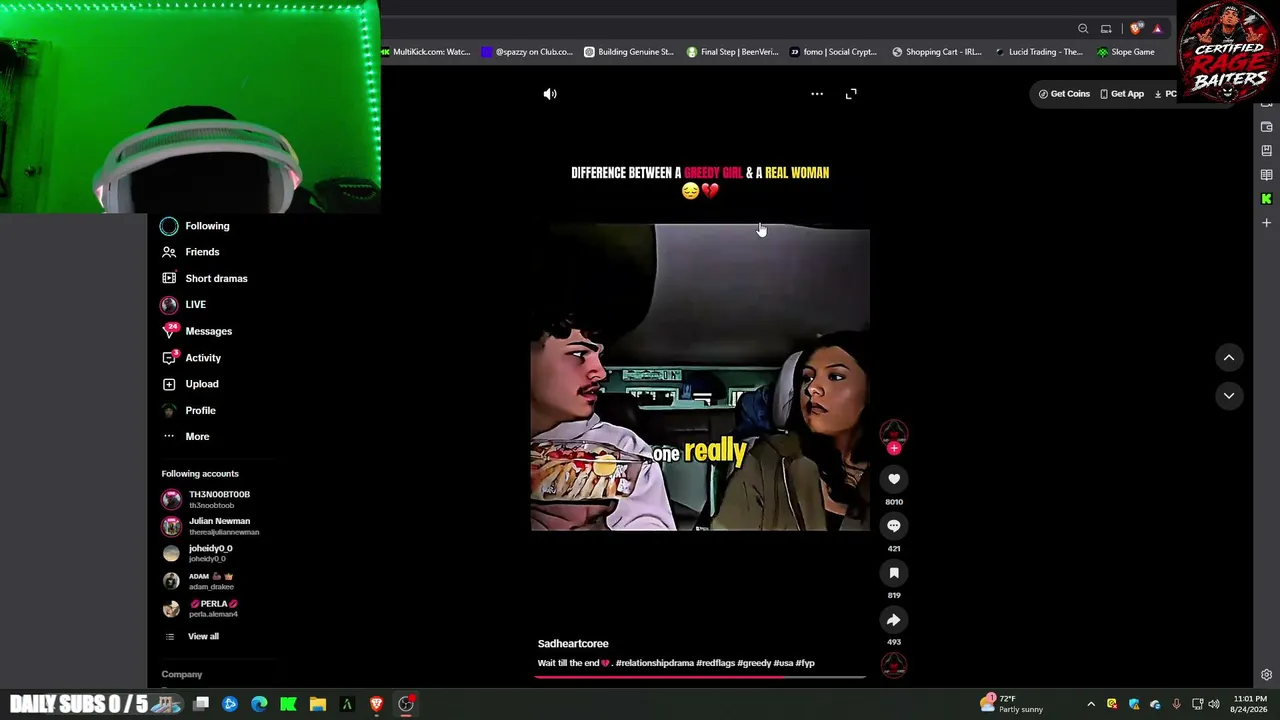Screen dimensions: 1280x720
Task: Like the video with the heart icon
Action: point(894,479)
